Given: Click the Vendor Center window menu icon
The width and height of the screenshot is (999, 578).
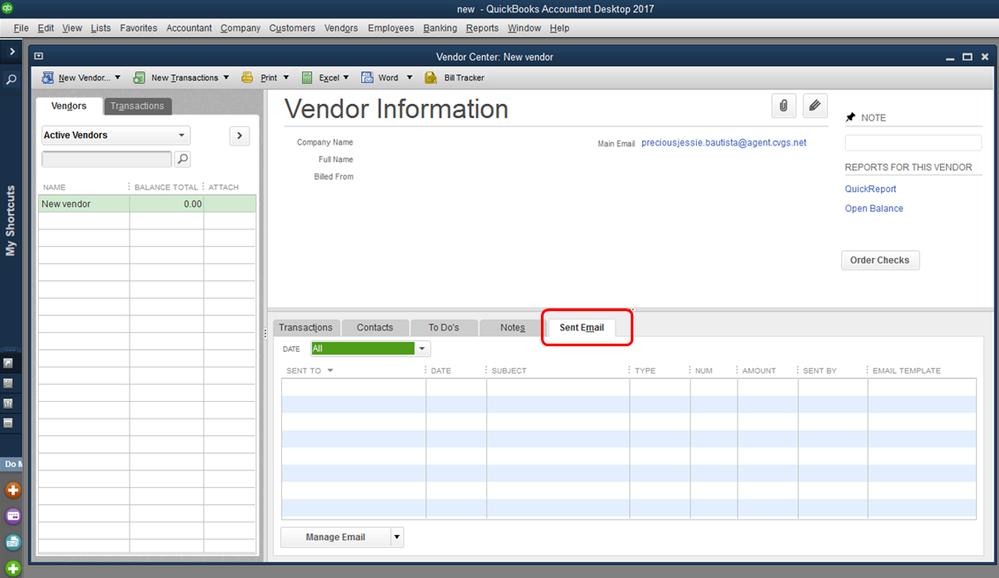Looking at the screenshot, I should (39, 56).
